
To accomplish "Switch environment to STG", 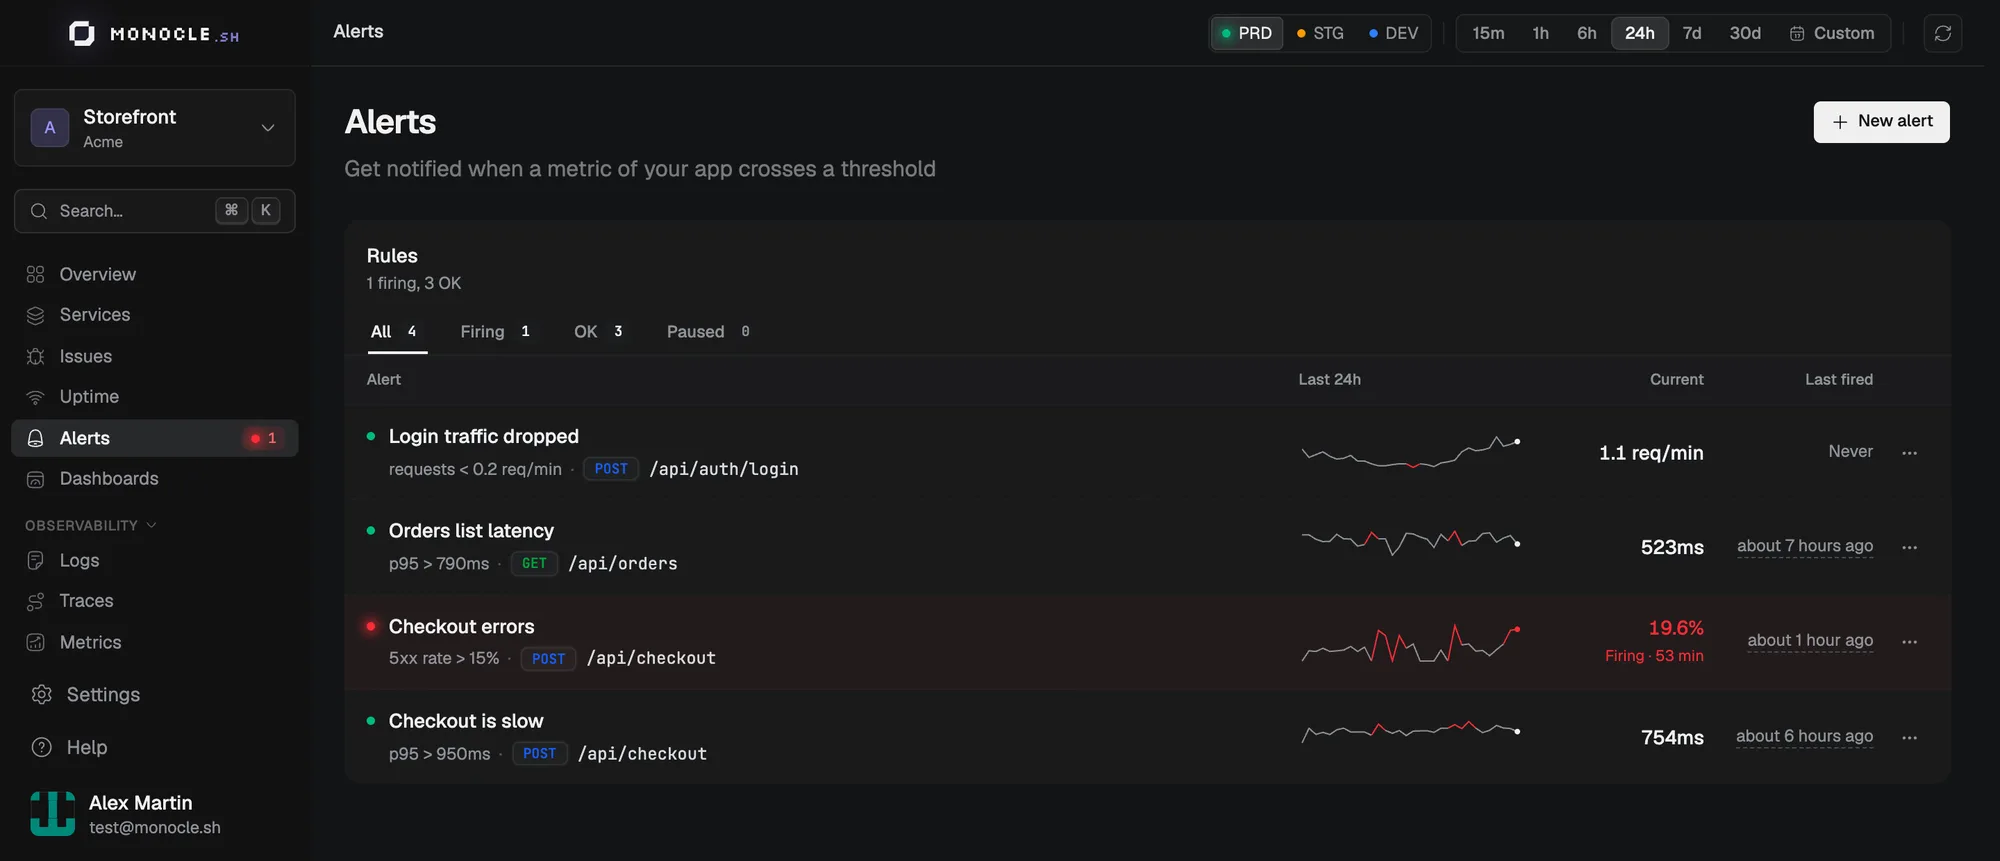I will (1320, 33).
